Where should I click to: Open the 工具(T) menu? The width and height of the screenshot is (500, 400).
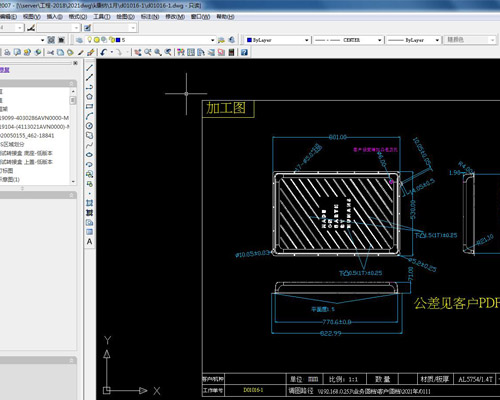102,16
